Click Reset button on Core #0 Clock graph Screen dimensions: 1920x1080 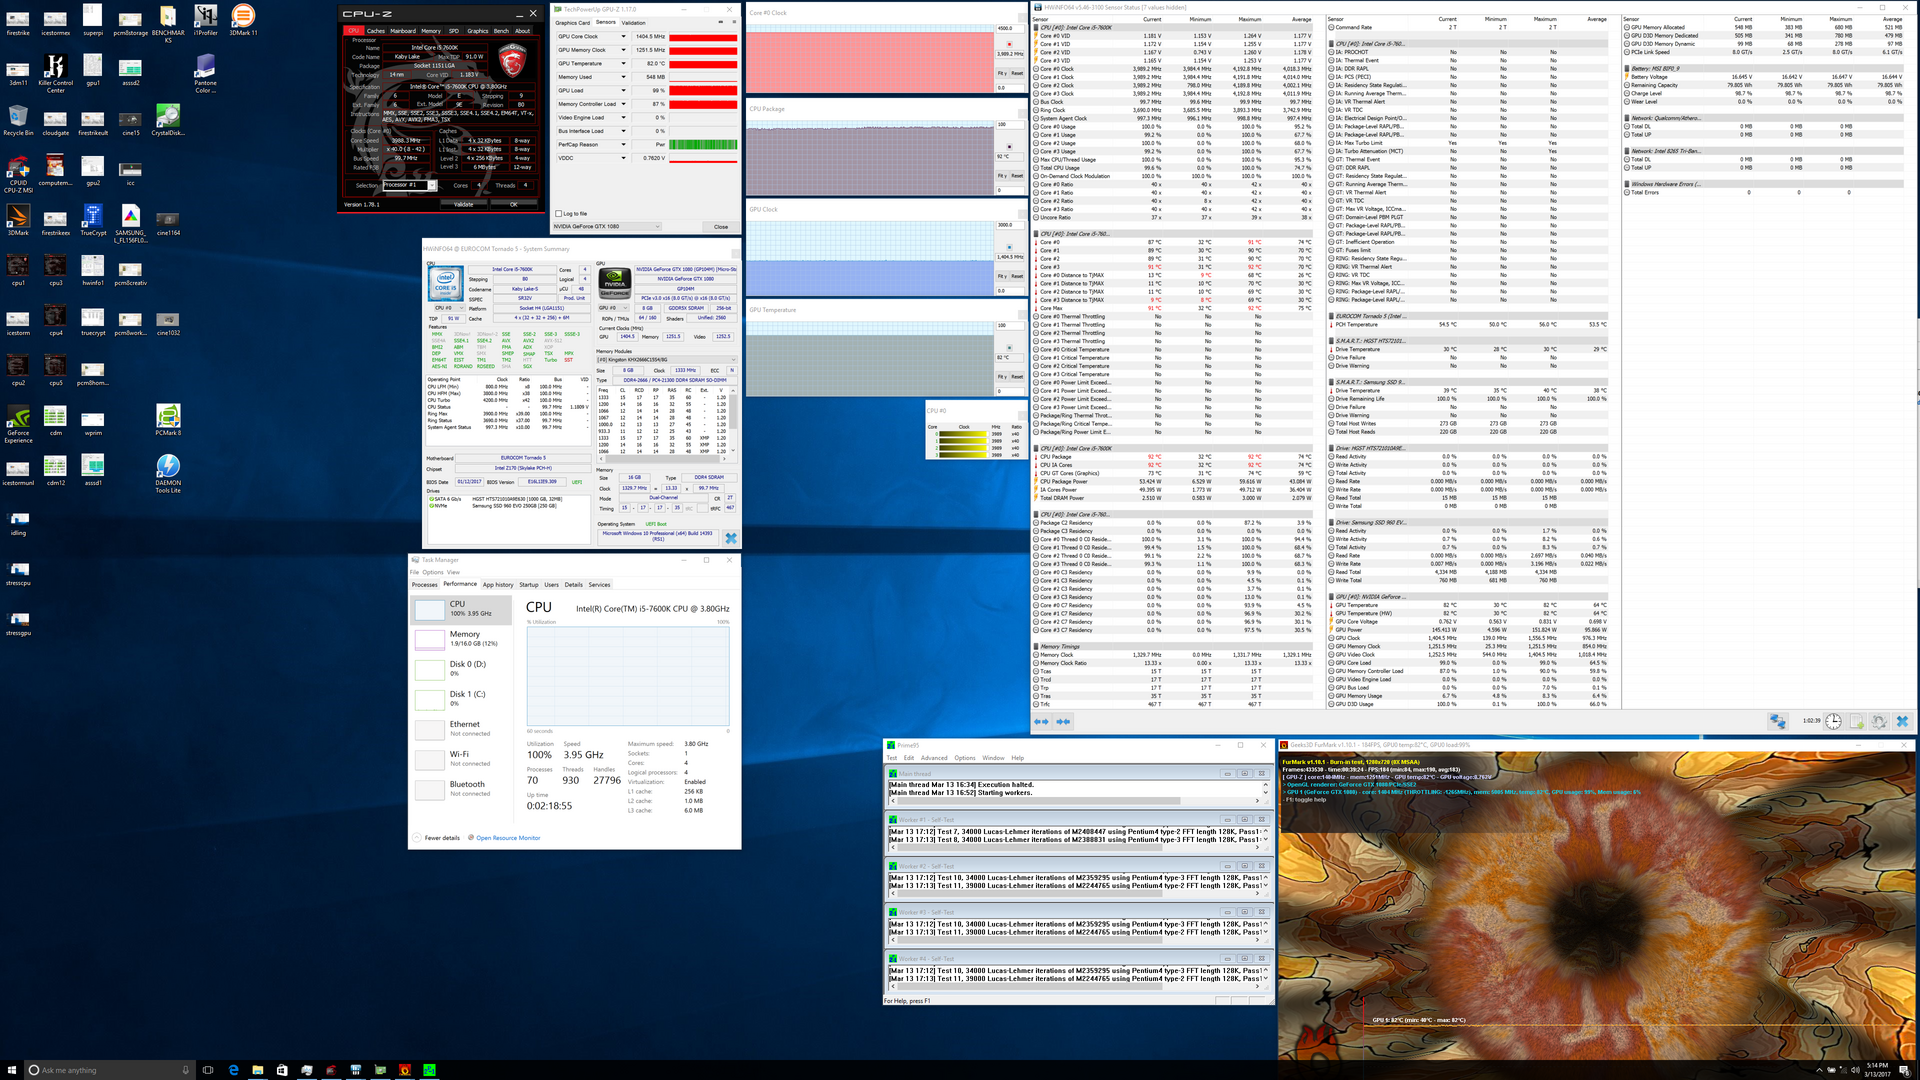[x=1017, y=73]
